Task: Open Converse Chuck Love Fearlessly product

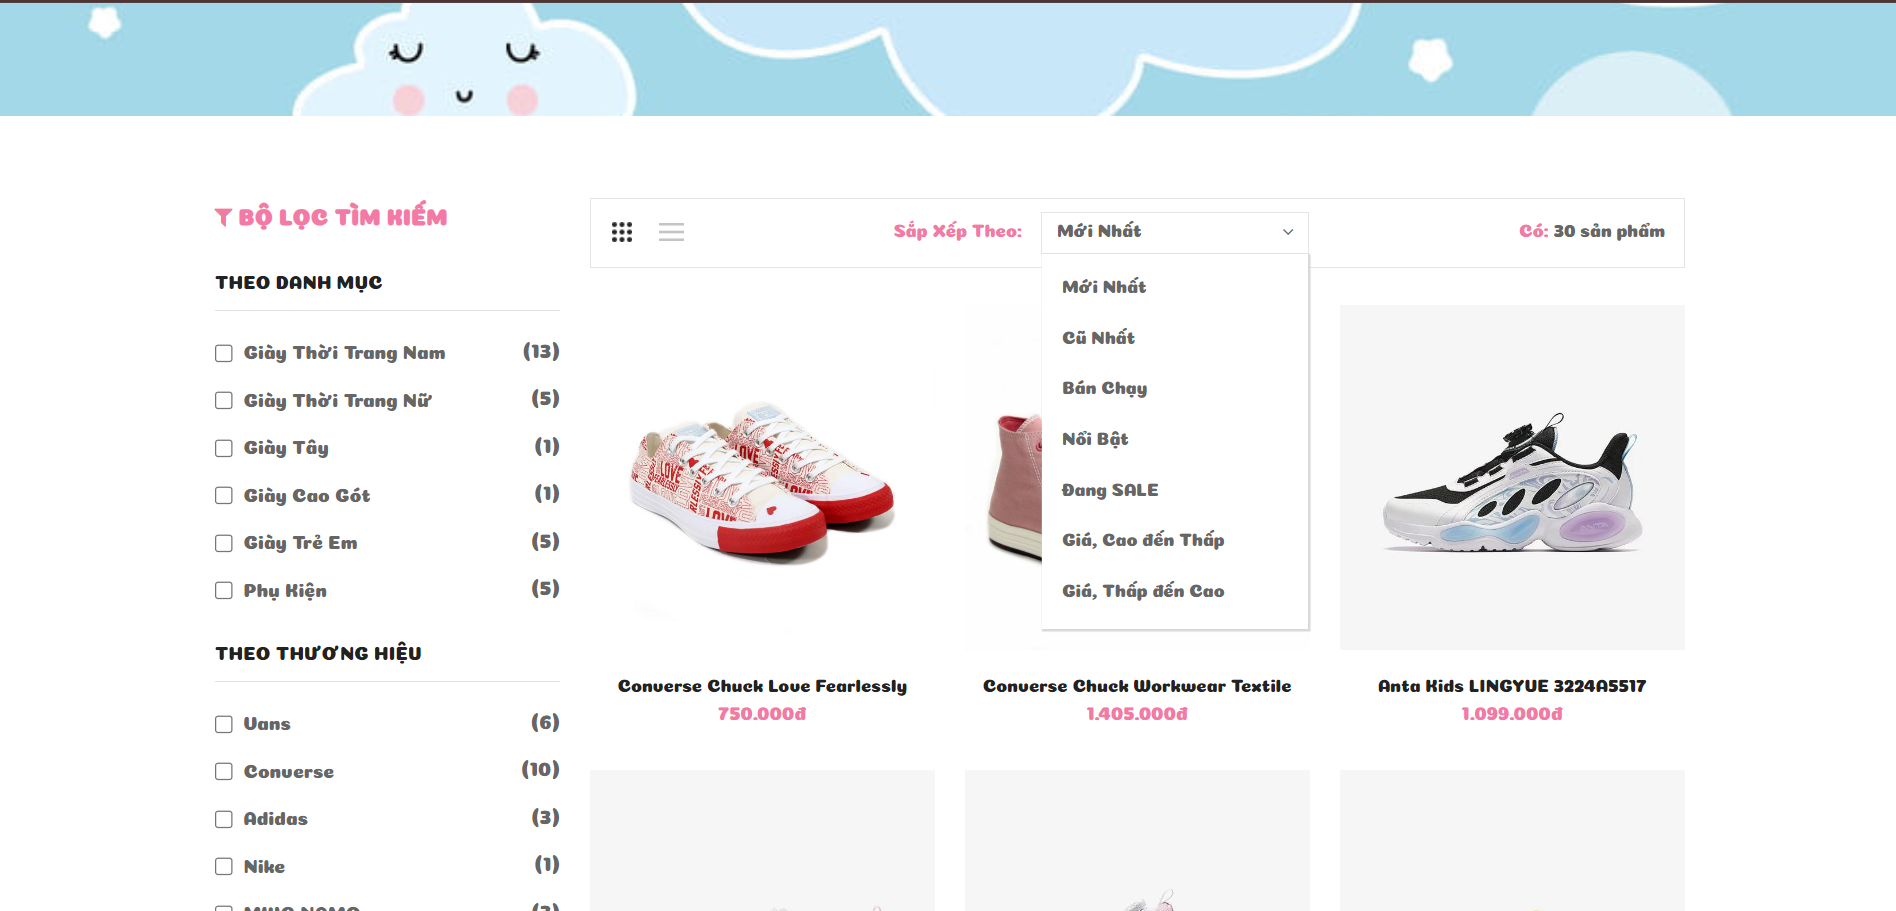Action: [x=762, y=686]
